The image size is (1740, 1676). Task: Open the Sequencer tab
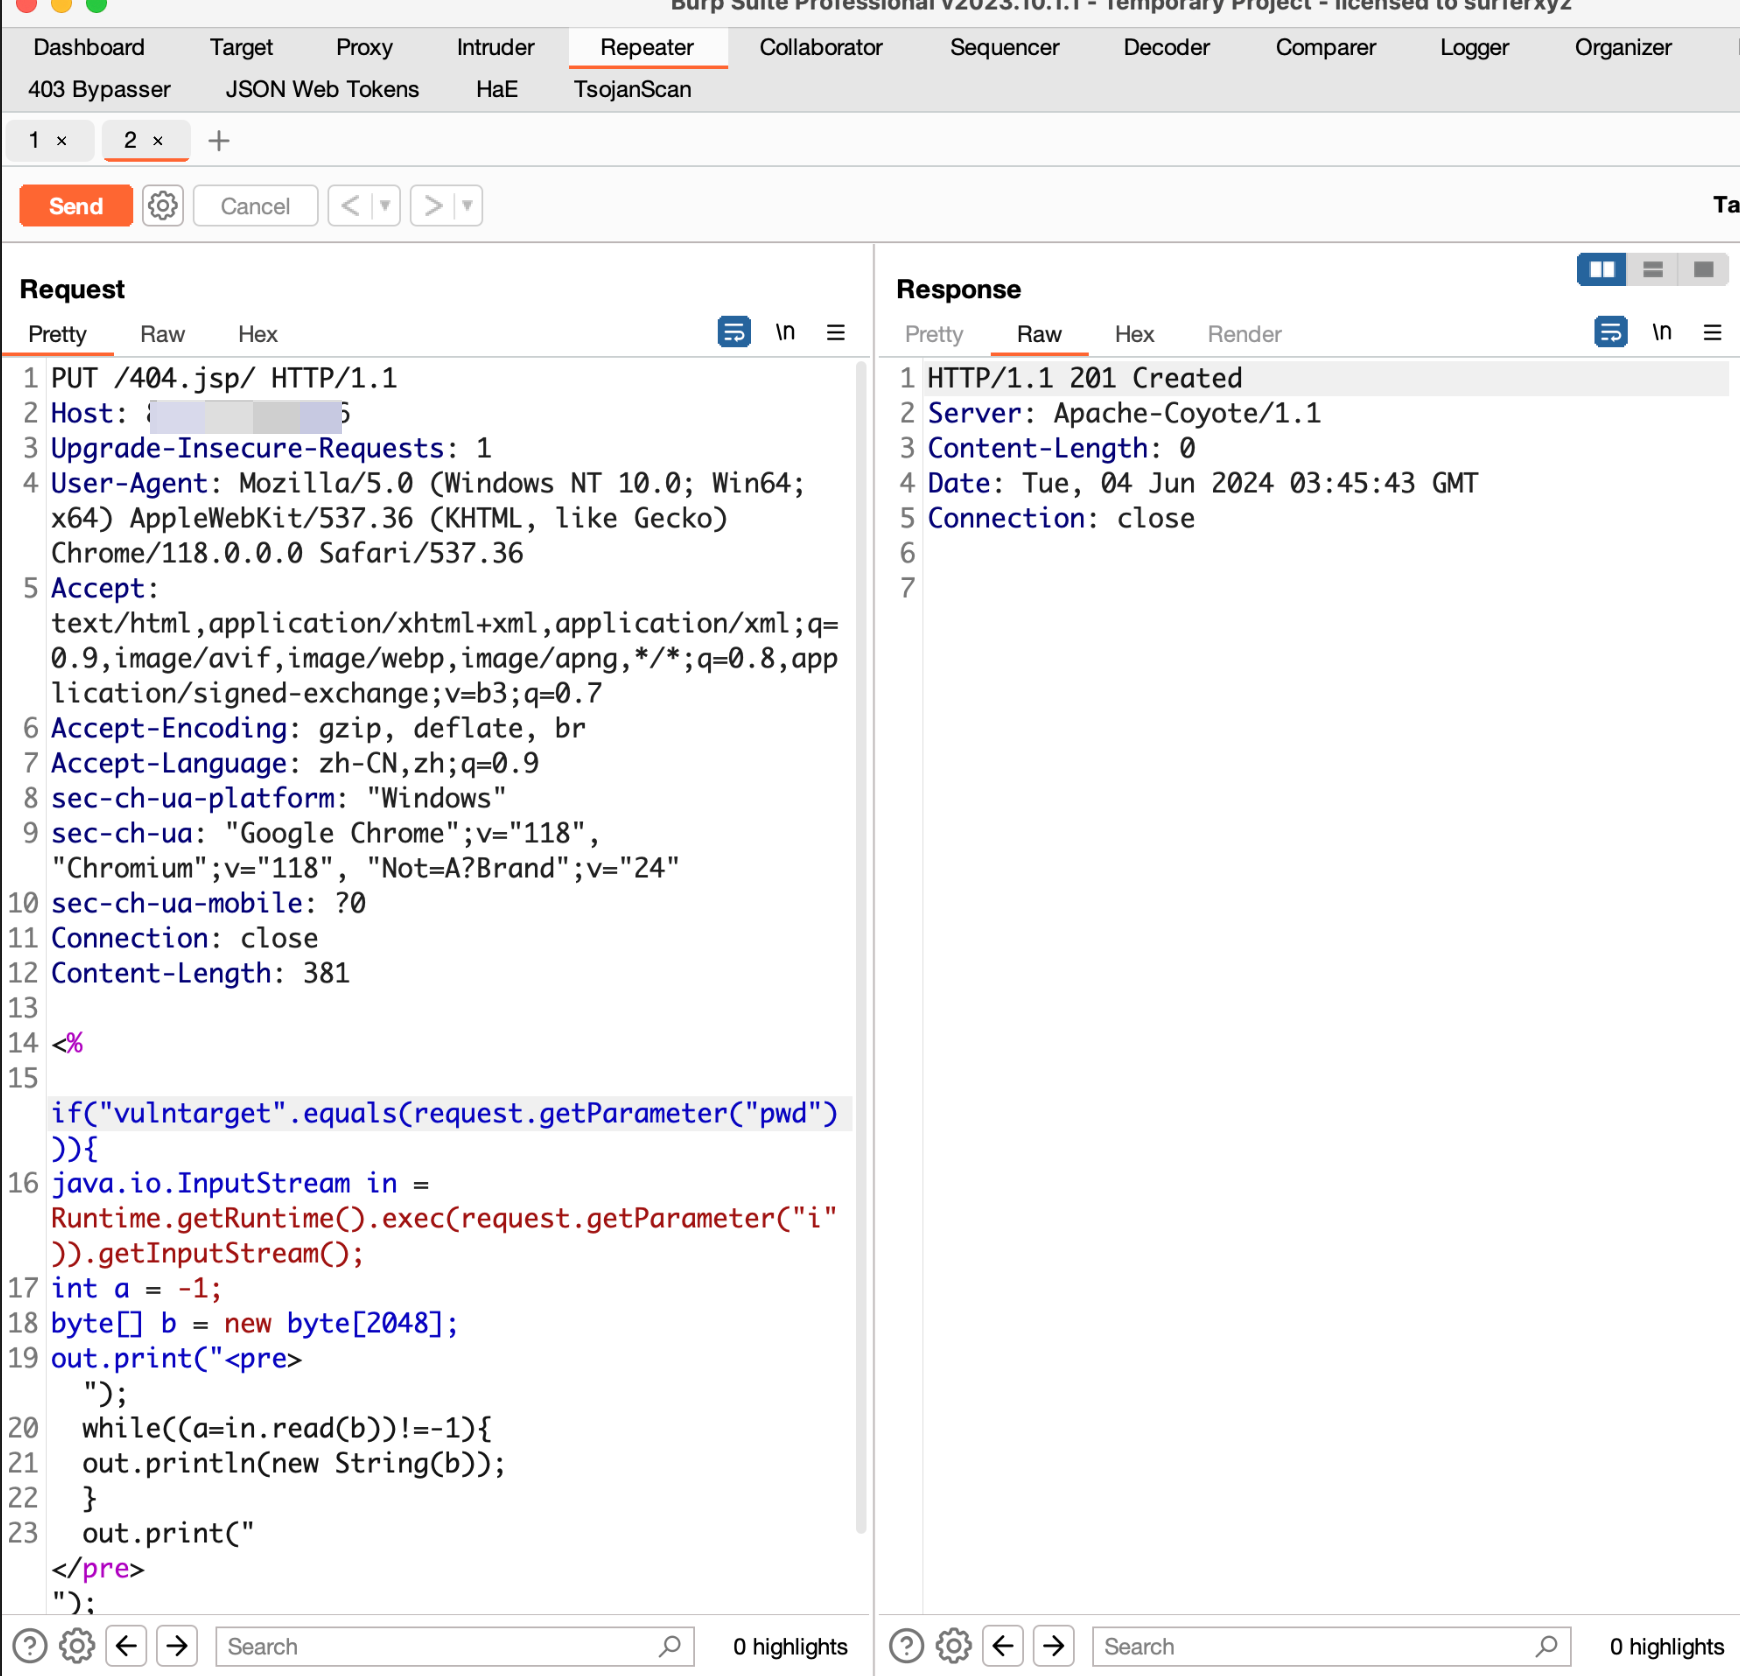pyautogui.click(x=1004, y=47)
